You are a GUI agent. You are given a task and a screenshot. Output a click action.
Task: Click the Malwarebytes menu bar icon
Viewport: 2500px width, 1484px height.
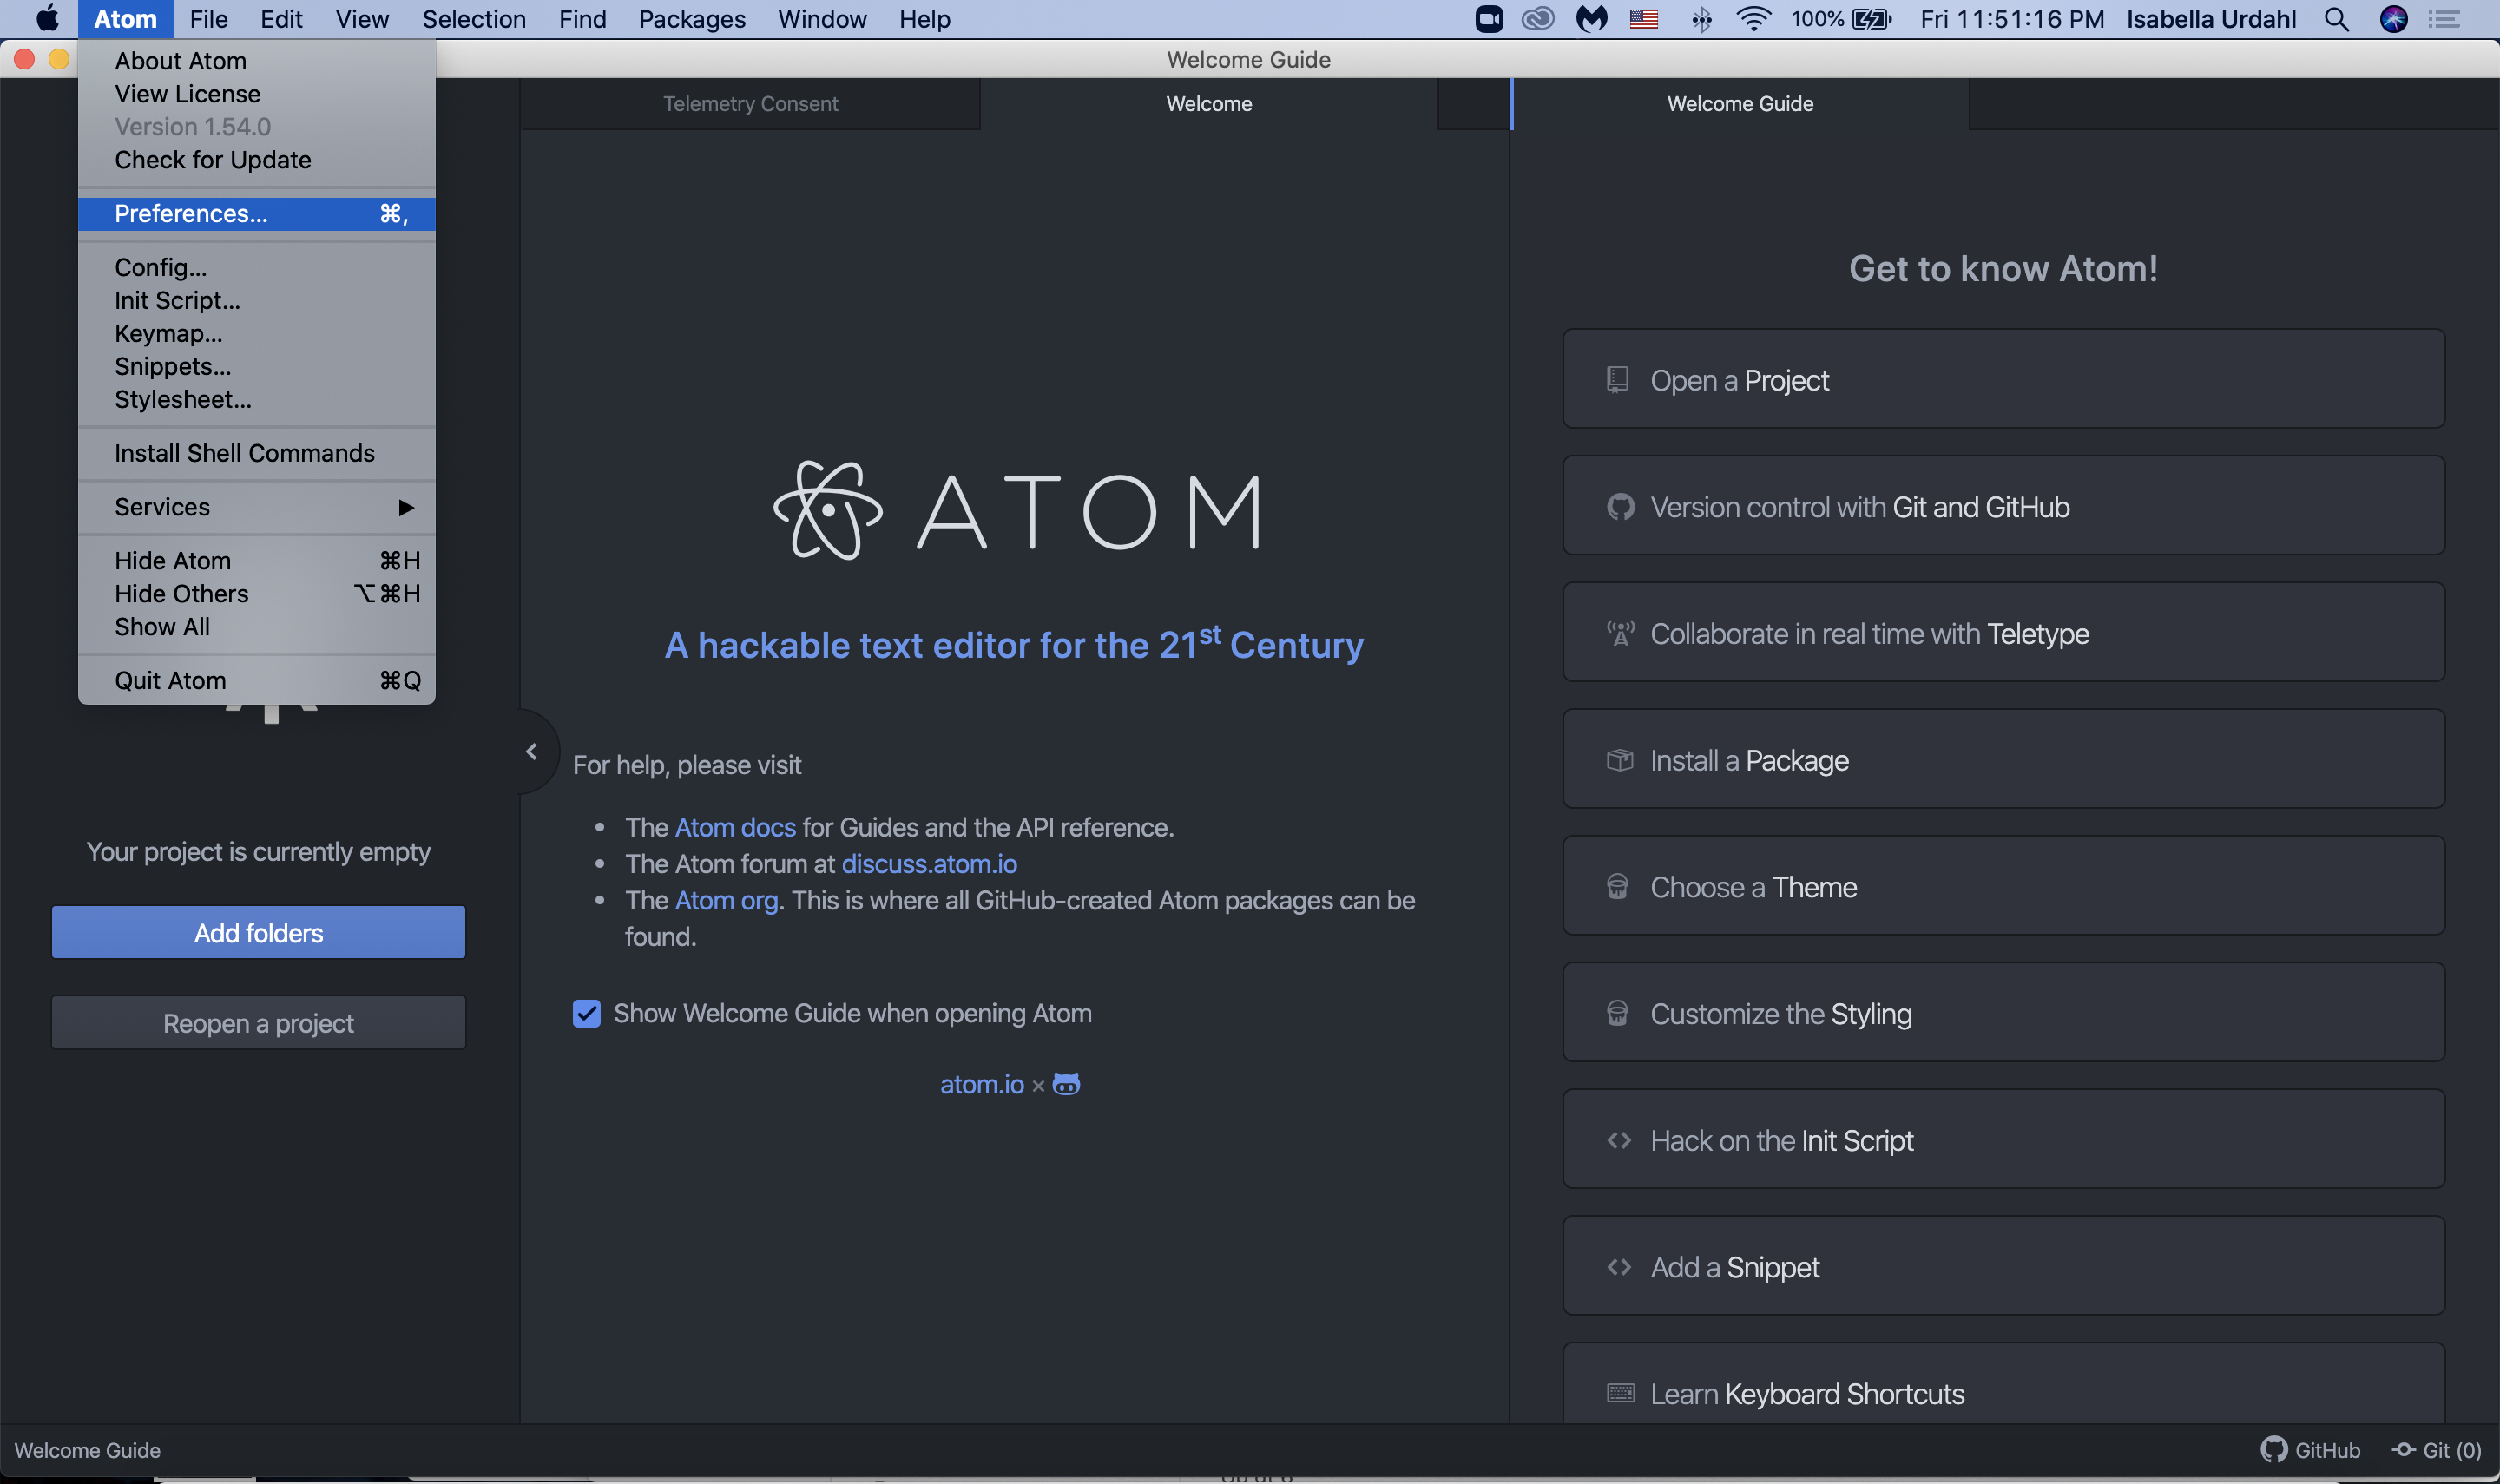tap(1592, 19)
